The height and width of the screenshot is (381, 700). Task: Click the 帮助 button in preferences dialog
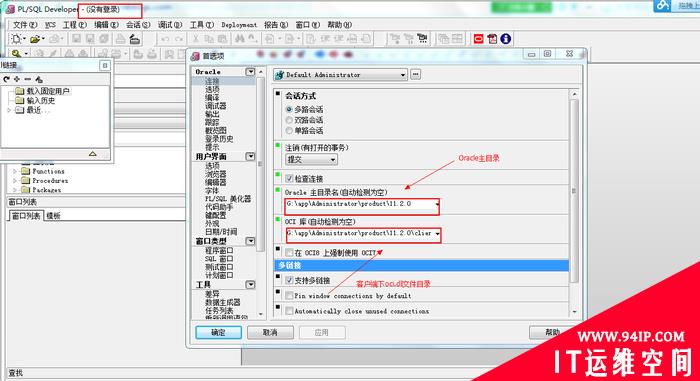tap(552, 332)
